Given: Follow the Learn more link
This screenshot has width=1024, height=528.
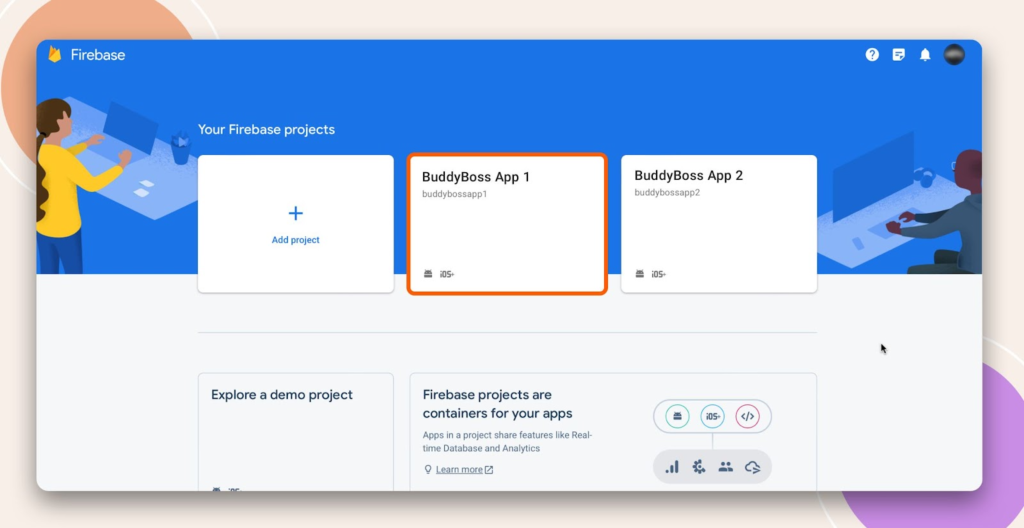Looking at the screenshot, I should tap(459, 469).
